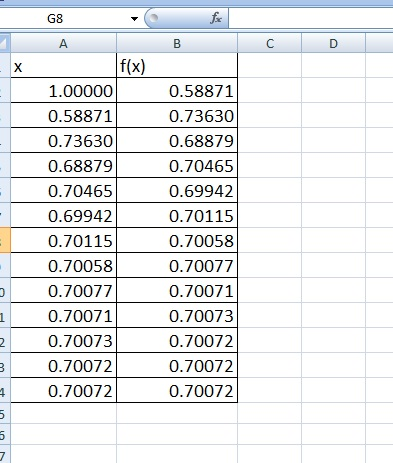The height and width of the screenshot is (463, 393).
Task: Click the Select All corner button
Action: 5,43
